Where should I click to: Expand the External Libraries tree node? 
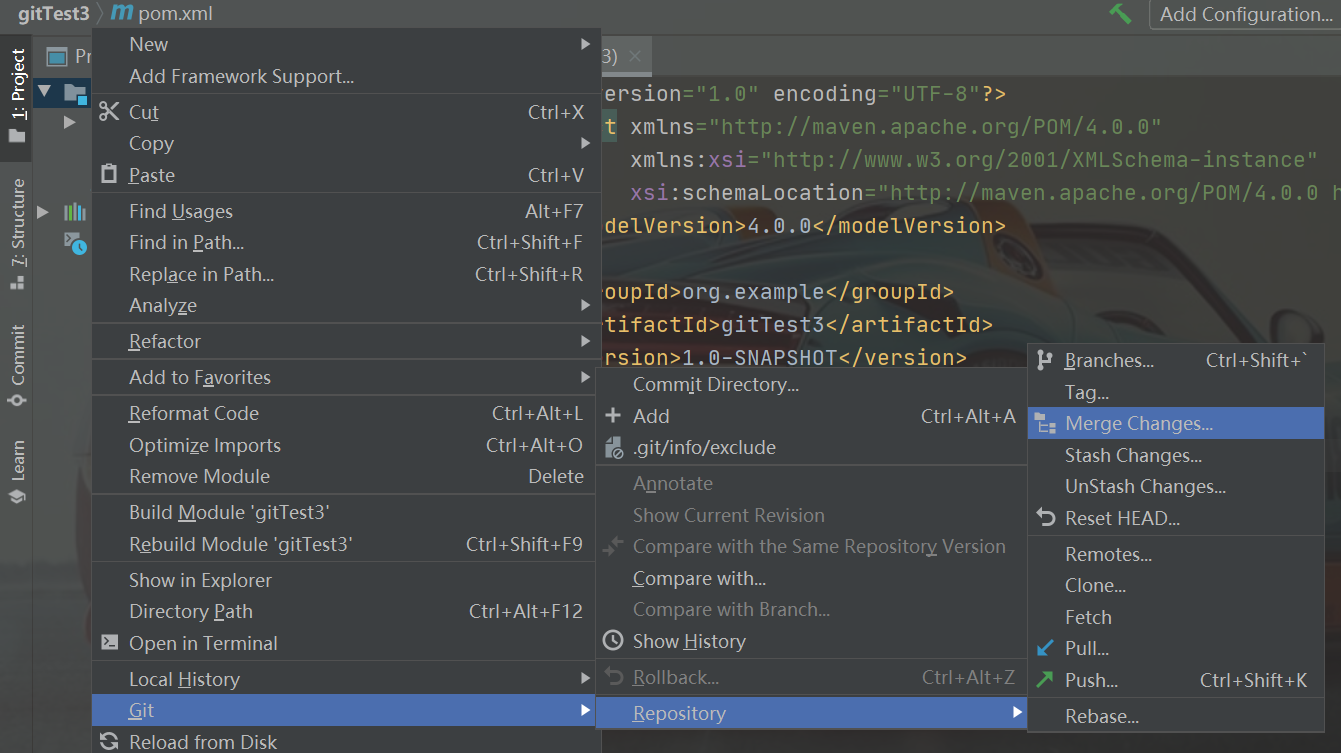point(43,212)
